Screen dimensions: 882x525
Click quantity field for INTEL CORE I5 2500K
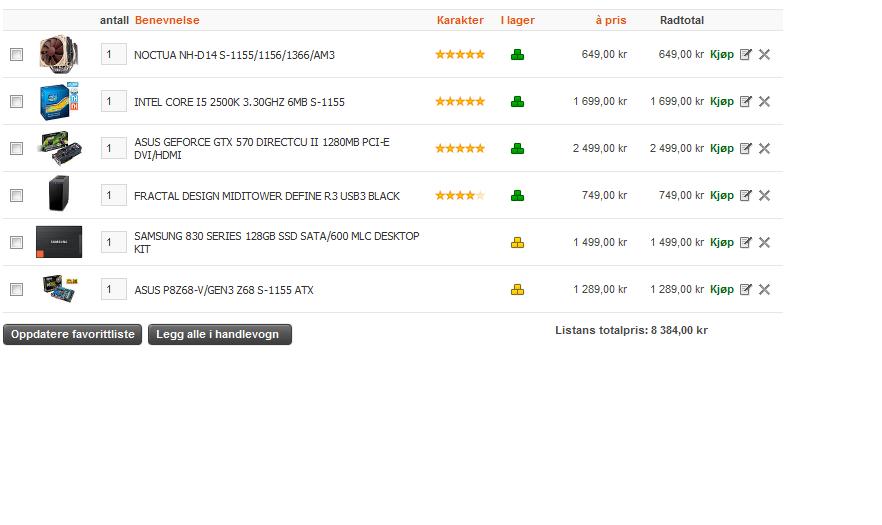click(114, 101)
